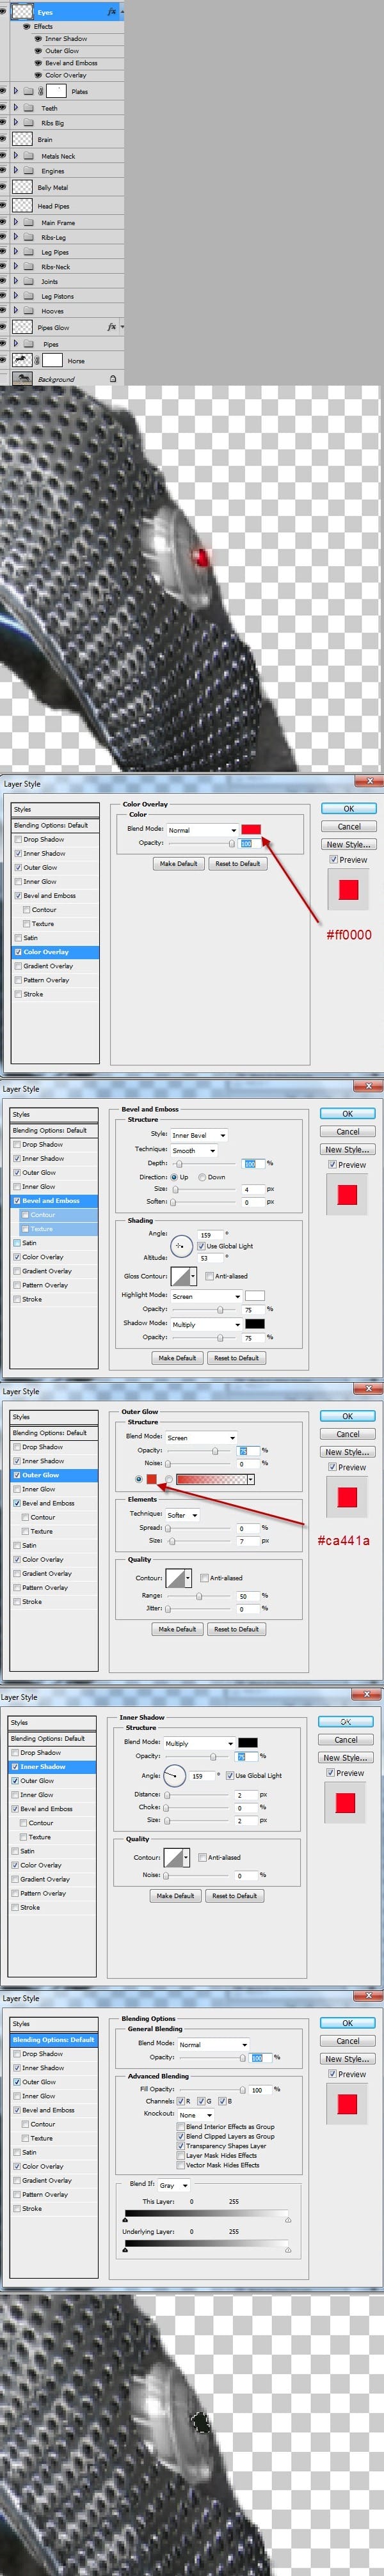This screenshot has height=2576, width=384.
Task: Expand the Leg Pistons layer group
Action: pos(15,296)
